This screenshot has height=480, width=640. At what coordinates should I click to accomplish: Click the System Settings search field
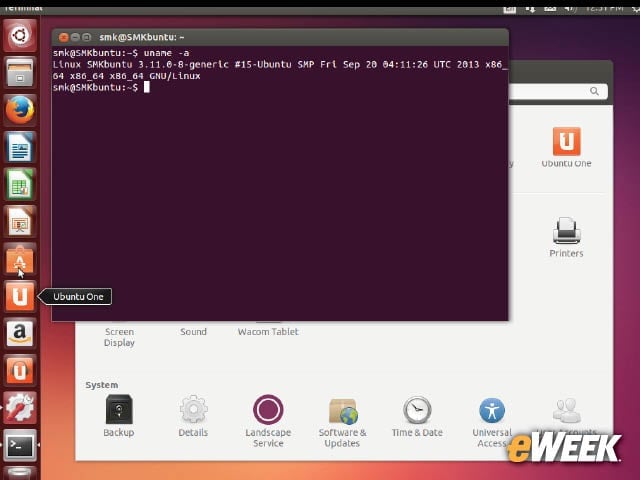coord(558,91)
